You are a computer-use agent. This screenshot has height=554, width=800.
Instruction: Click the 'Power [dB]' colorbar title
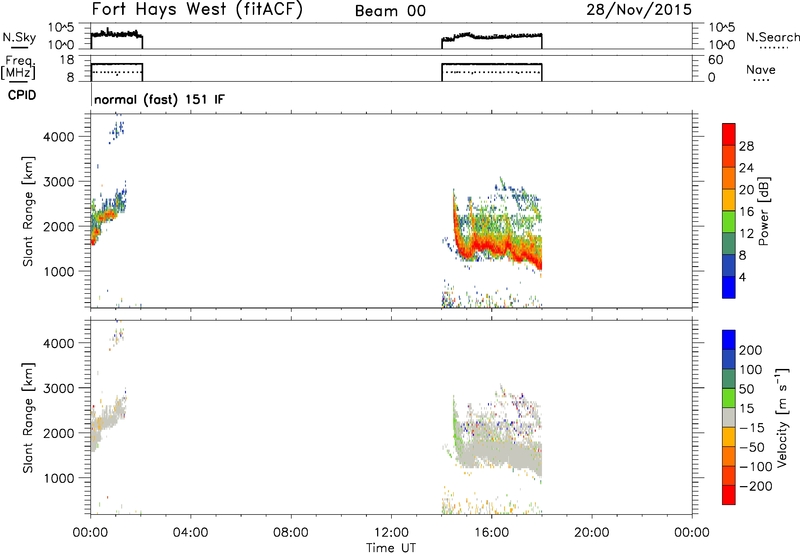[764, 211]
